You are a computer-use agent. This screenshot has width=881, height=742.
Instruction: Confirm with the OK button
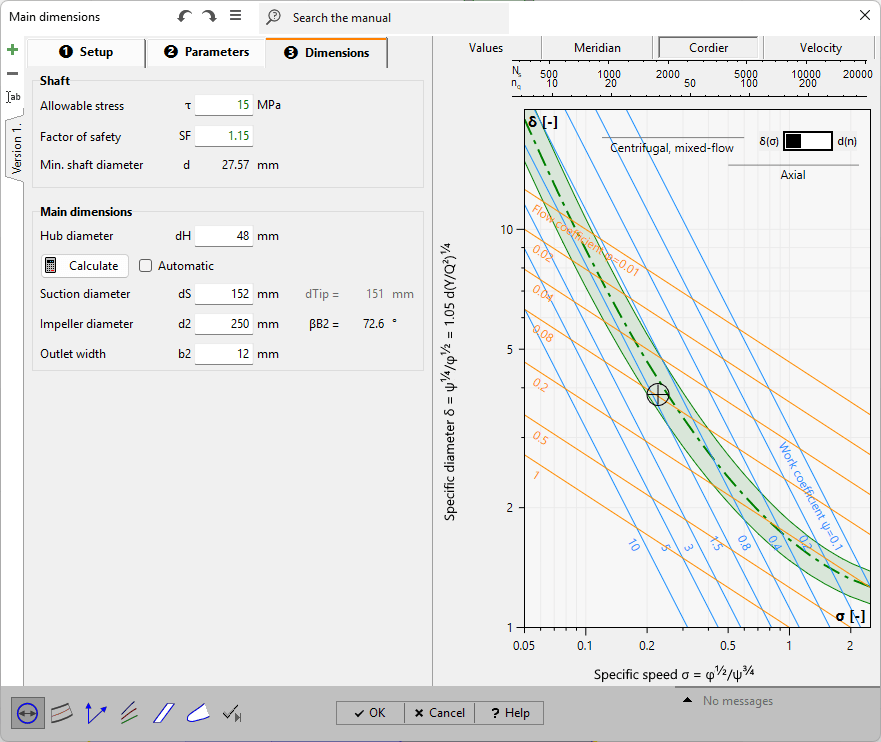(x=370, y=713)
